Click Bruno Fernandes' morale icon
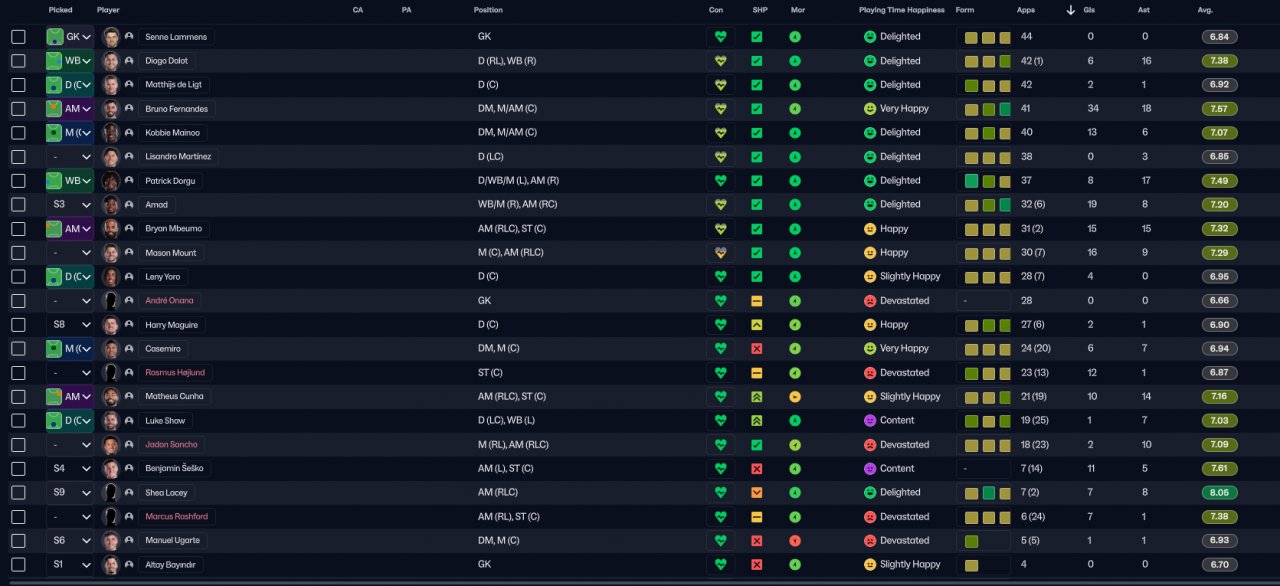The height and width of the screenshot is (586, 1280). [795, 109]
